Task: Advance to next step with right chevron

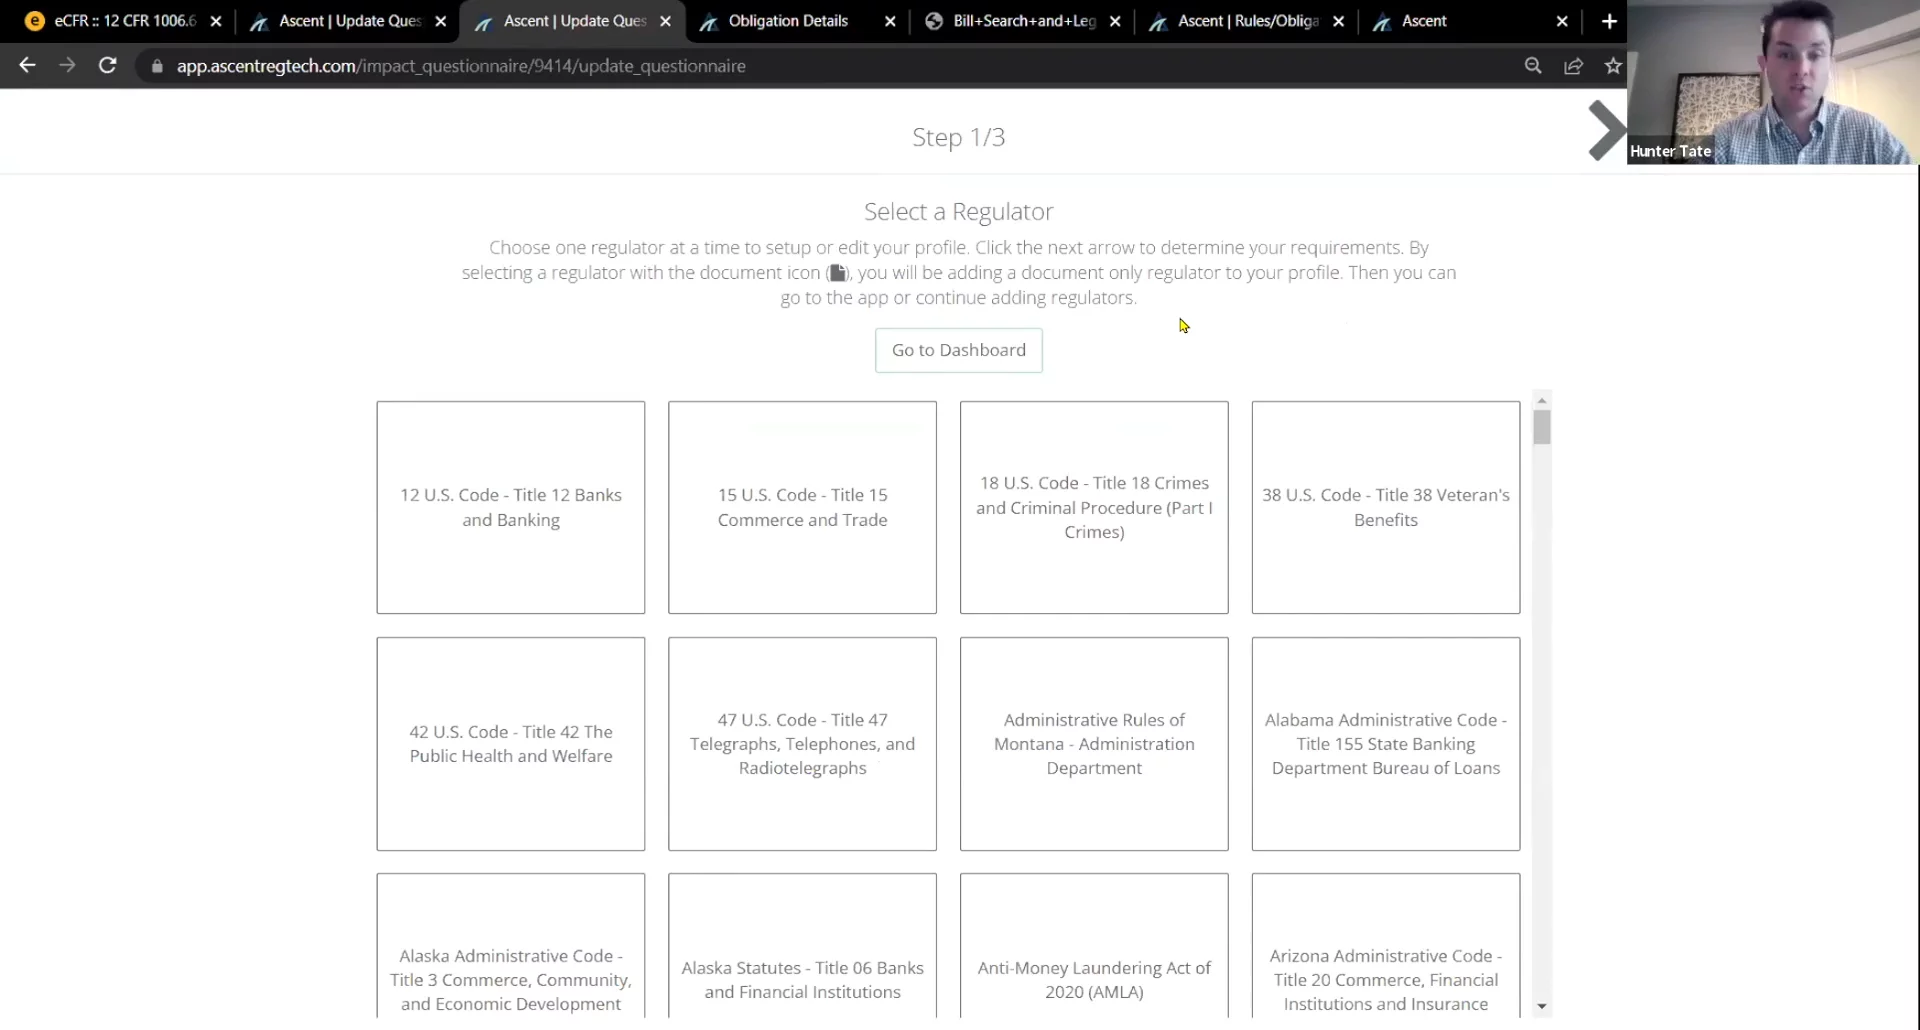Action: 1605,131
